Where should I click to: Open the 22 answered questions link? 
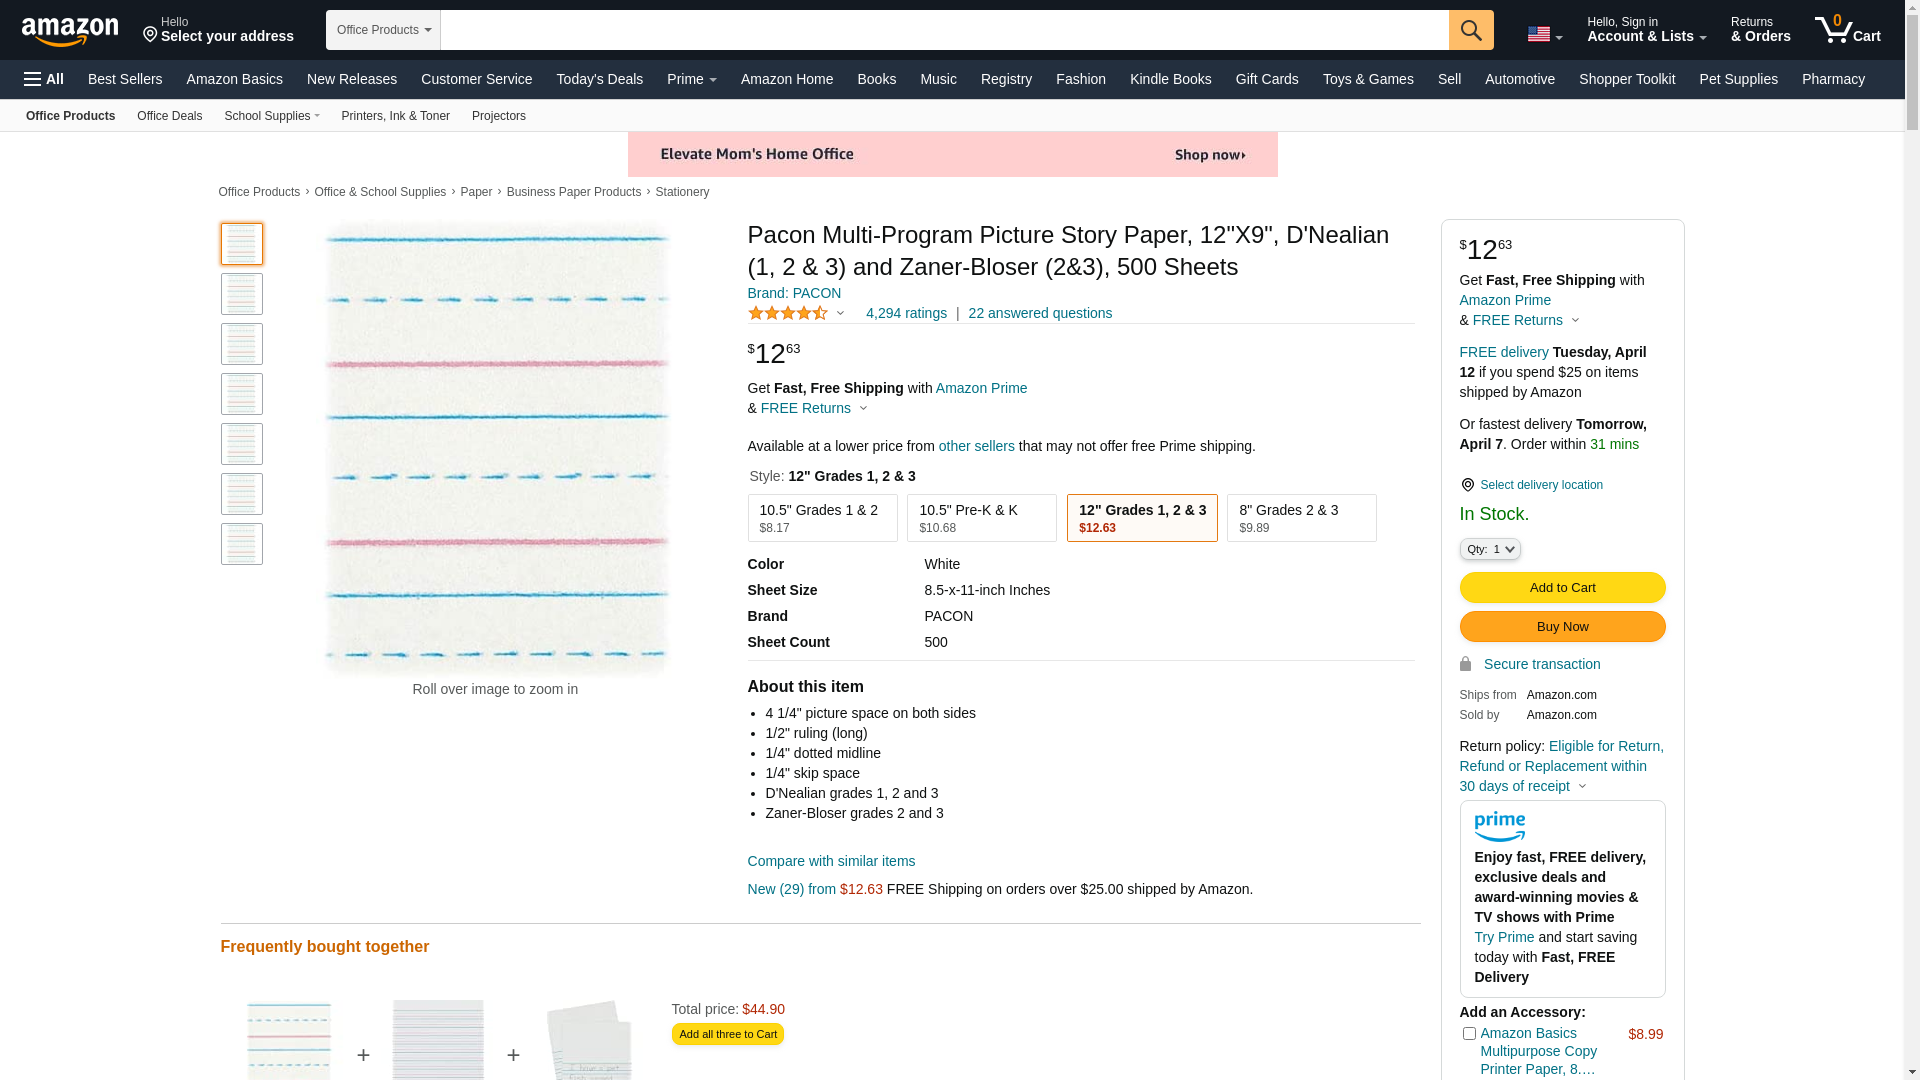[1039, 314]
